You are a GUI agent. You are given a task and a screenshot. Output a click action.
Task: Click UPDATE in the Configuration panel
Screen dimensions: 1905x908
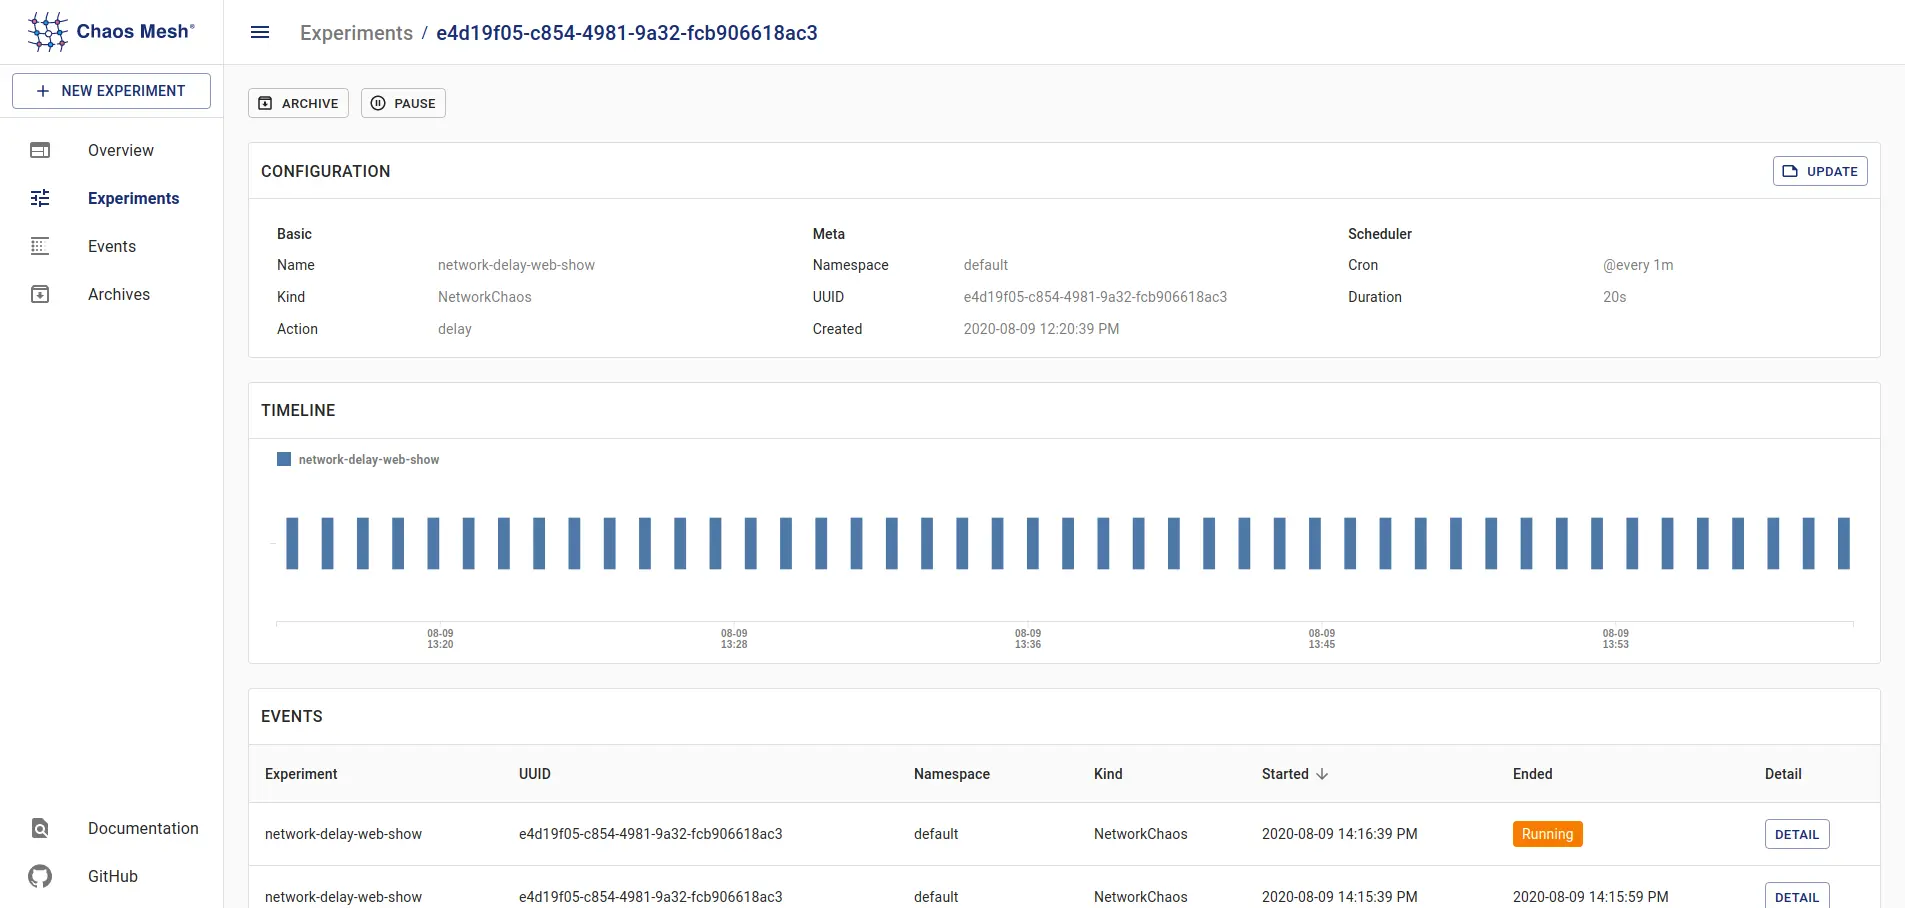[x=1820, y=171]
